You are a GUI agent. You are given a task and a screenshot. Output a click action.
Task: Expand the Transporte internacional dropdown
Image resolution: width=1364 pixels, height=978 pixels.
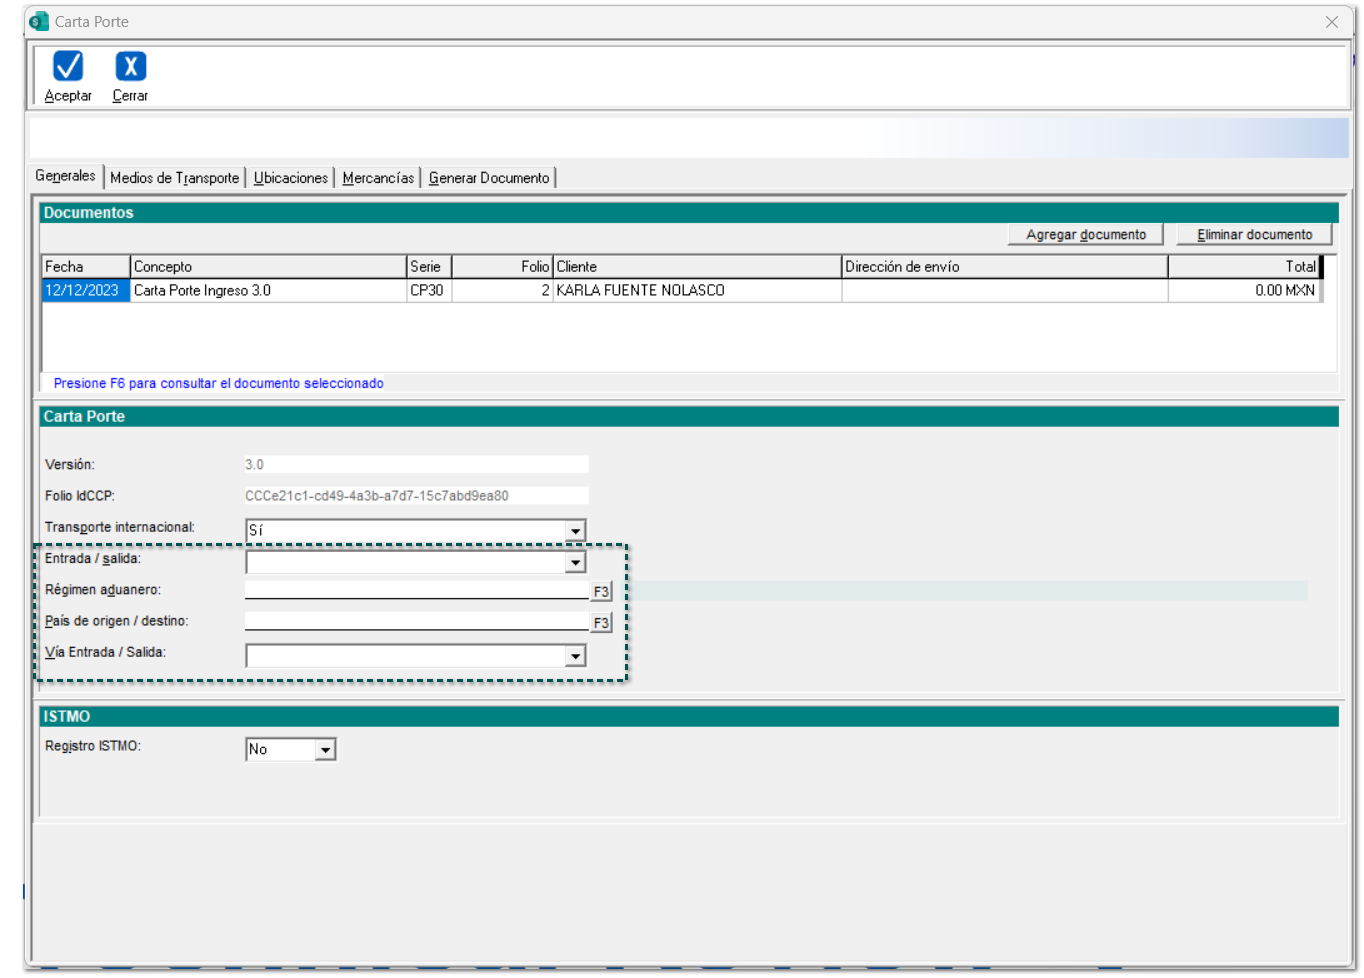point(575,531)
